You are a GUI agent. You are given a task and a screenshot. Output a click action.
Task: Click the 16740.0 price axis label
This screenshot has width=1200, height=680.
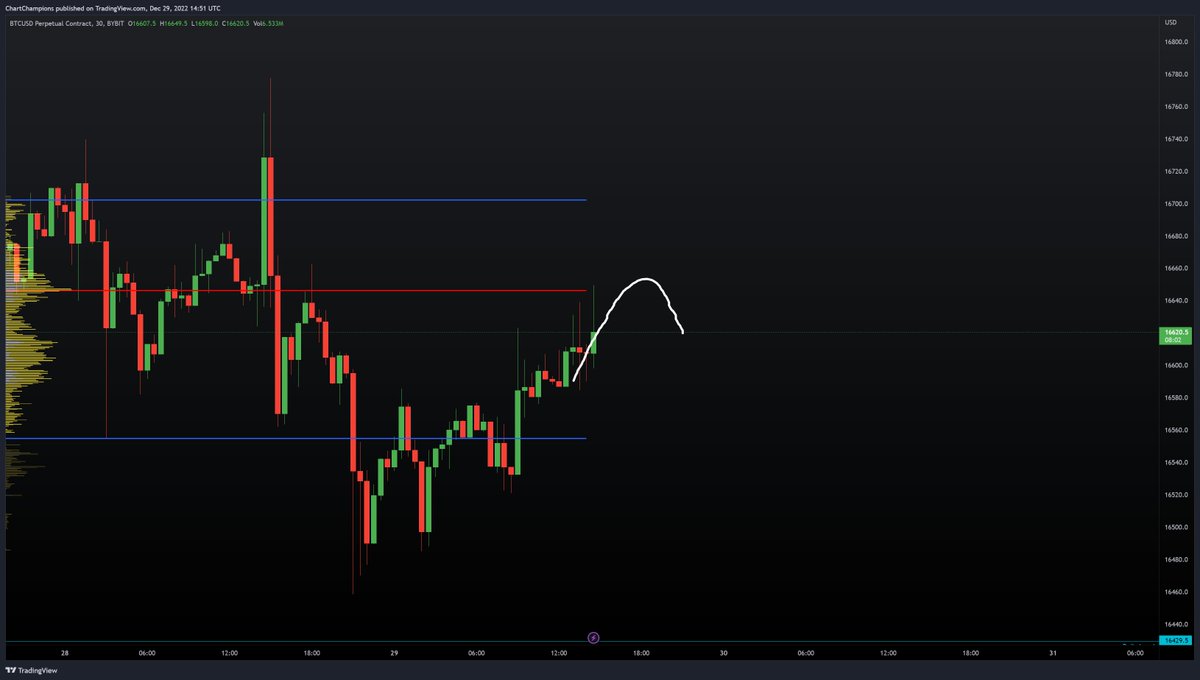pyautogui.click(x=1174, y=139)
